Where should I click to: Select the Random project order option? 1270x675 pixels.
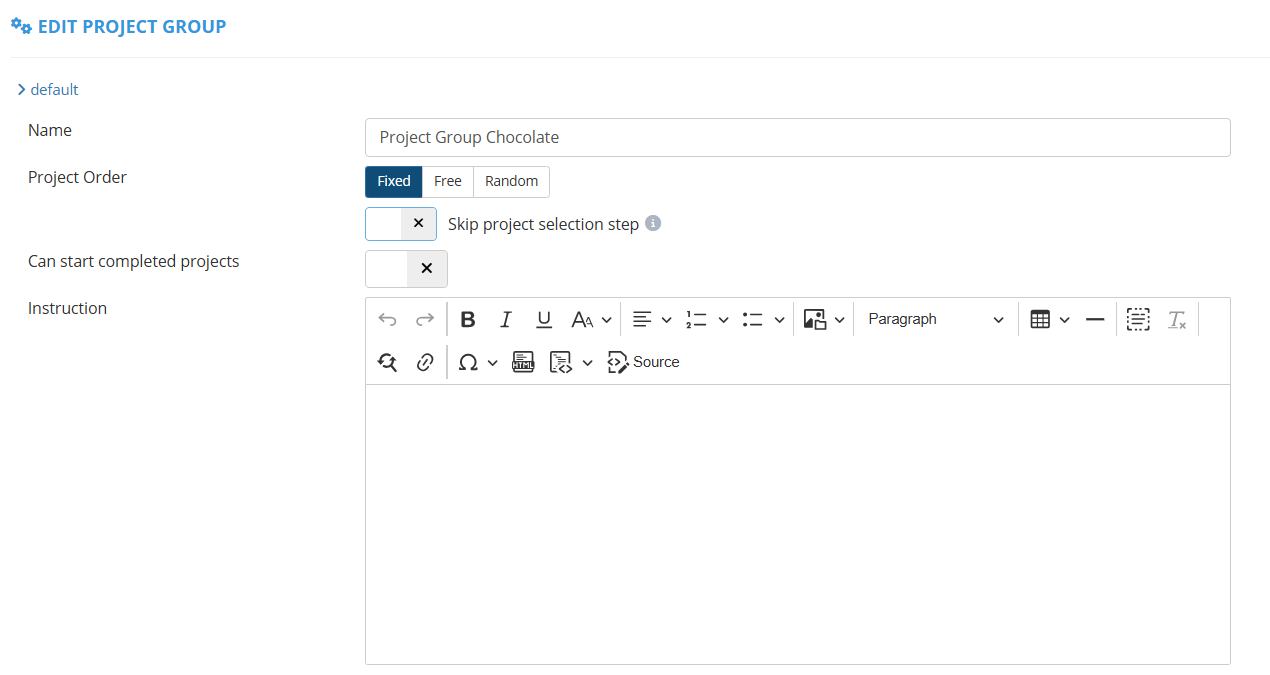click(511, 181)
